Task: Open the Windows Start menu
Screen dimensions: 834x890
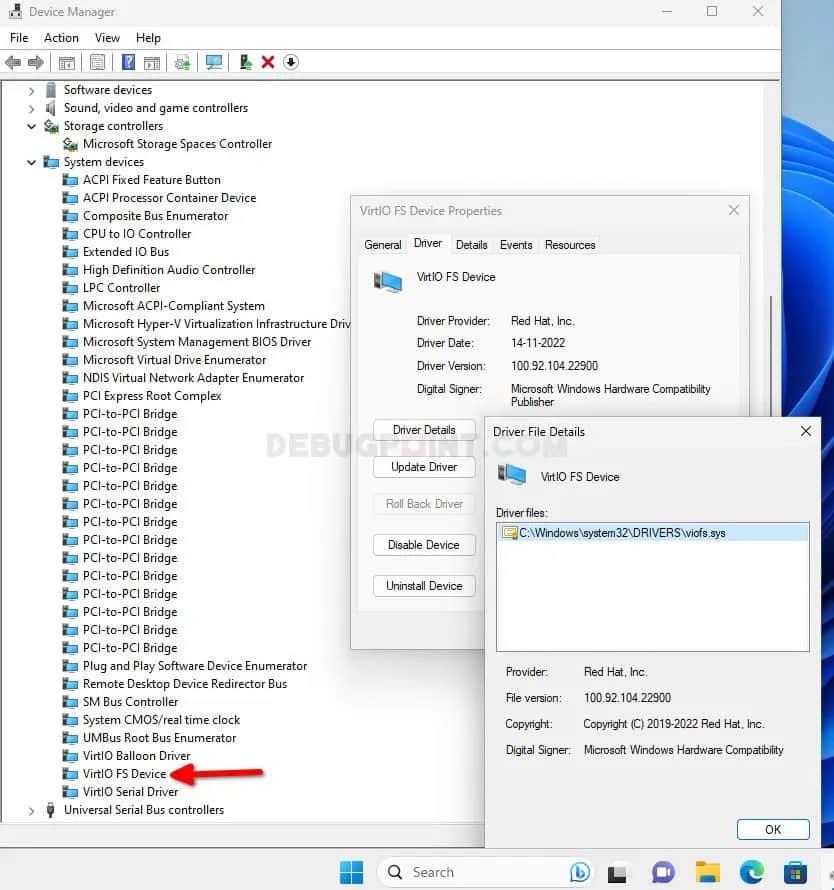Action: [x=351, y=872]
